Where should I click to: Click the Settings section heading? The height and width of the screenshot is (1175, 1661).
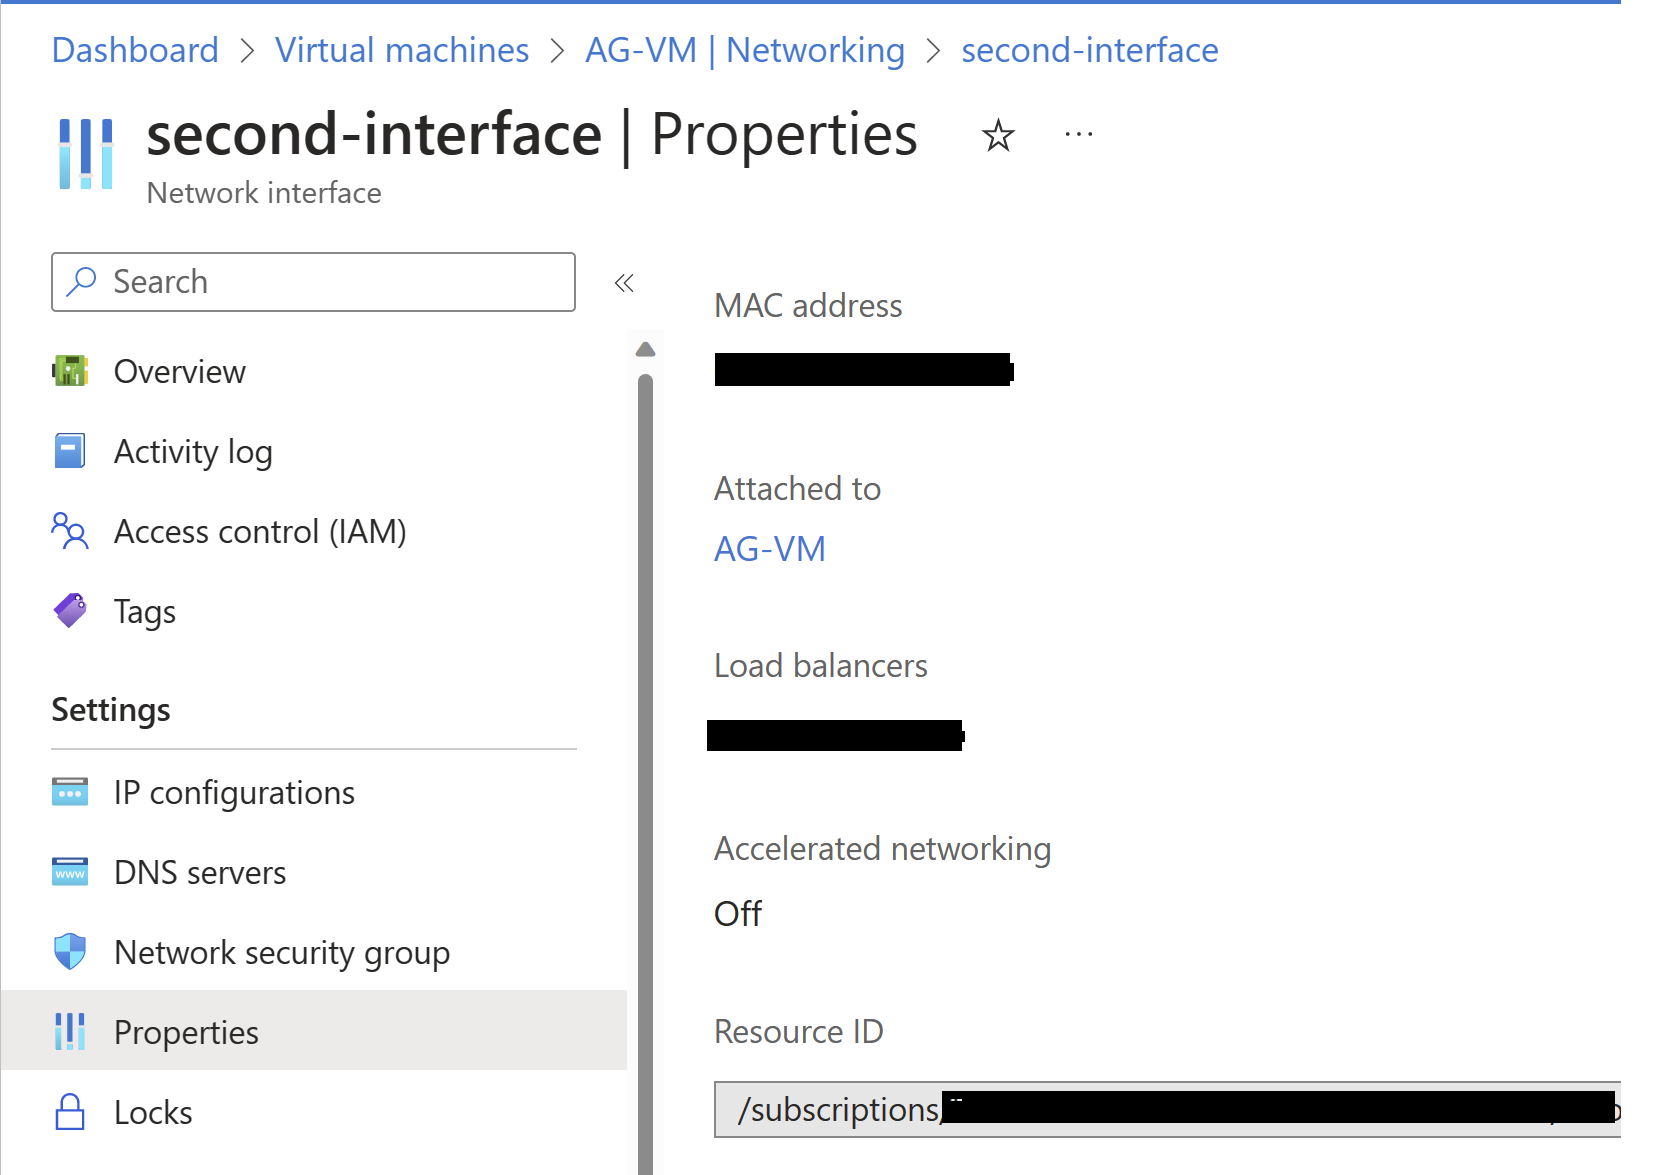[x=111, y=709]
